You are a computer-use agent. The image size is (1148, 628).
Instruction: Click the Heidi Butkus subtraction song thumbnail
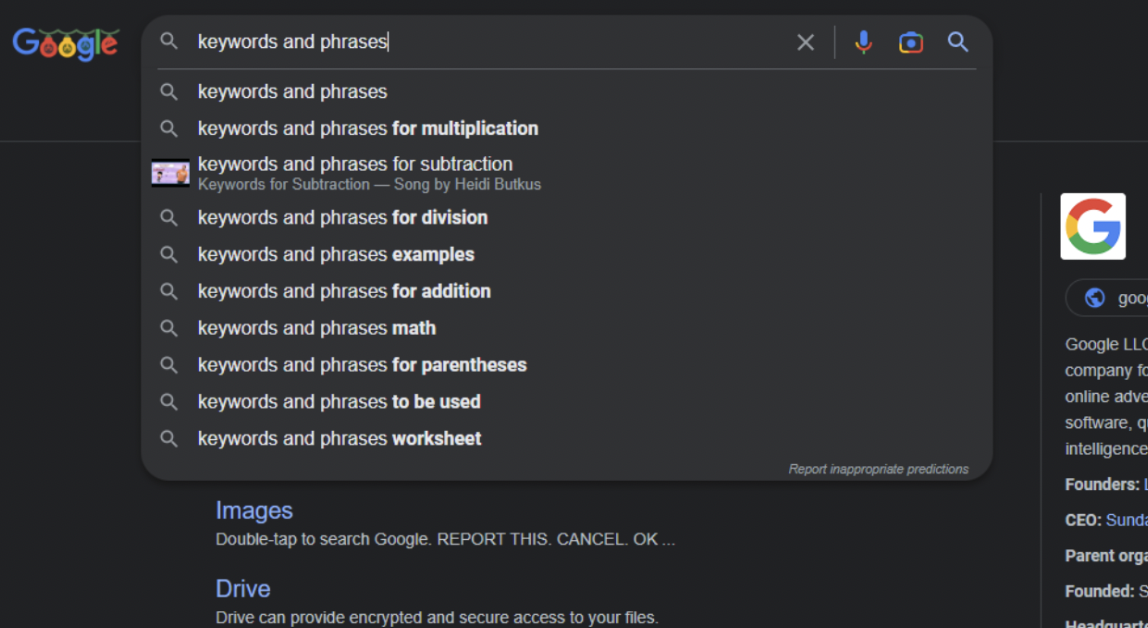[x=171, y=172]
